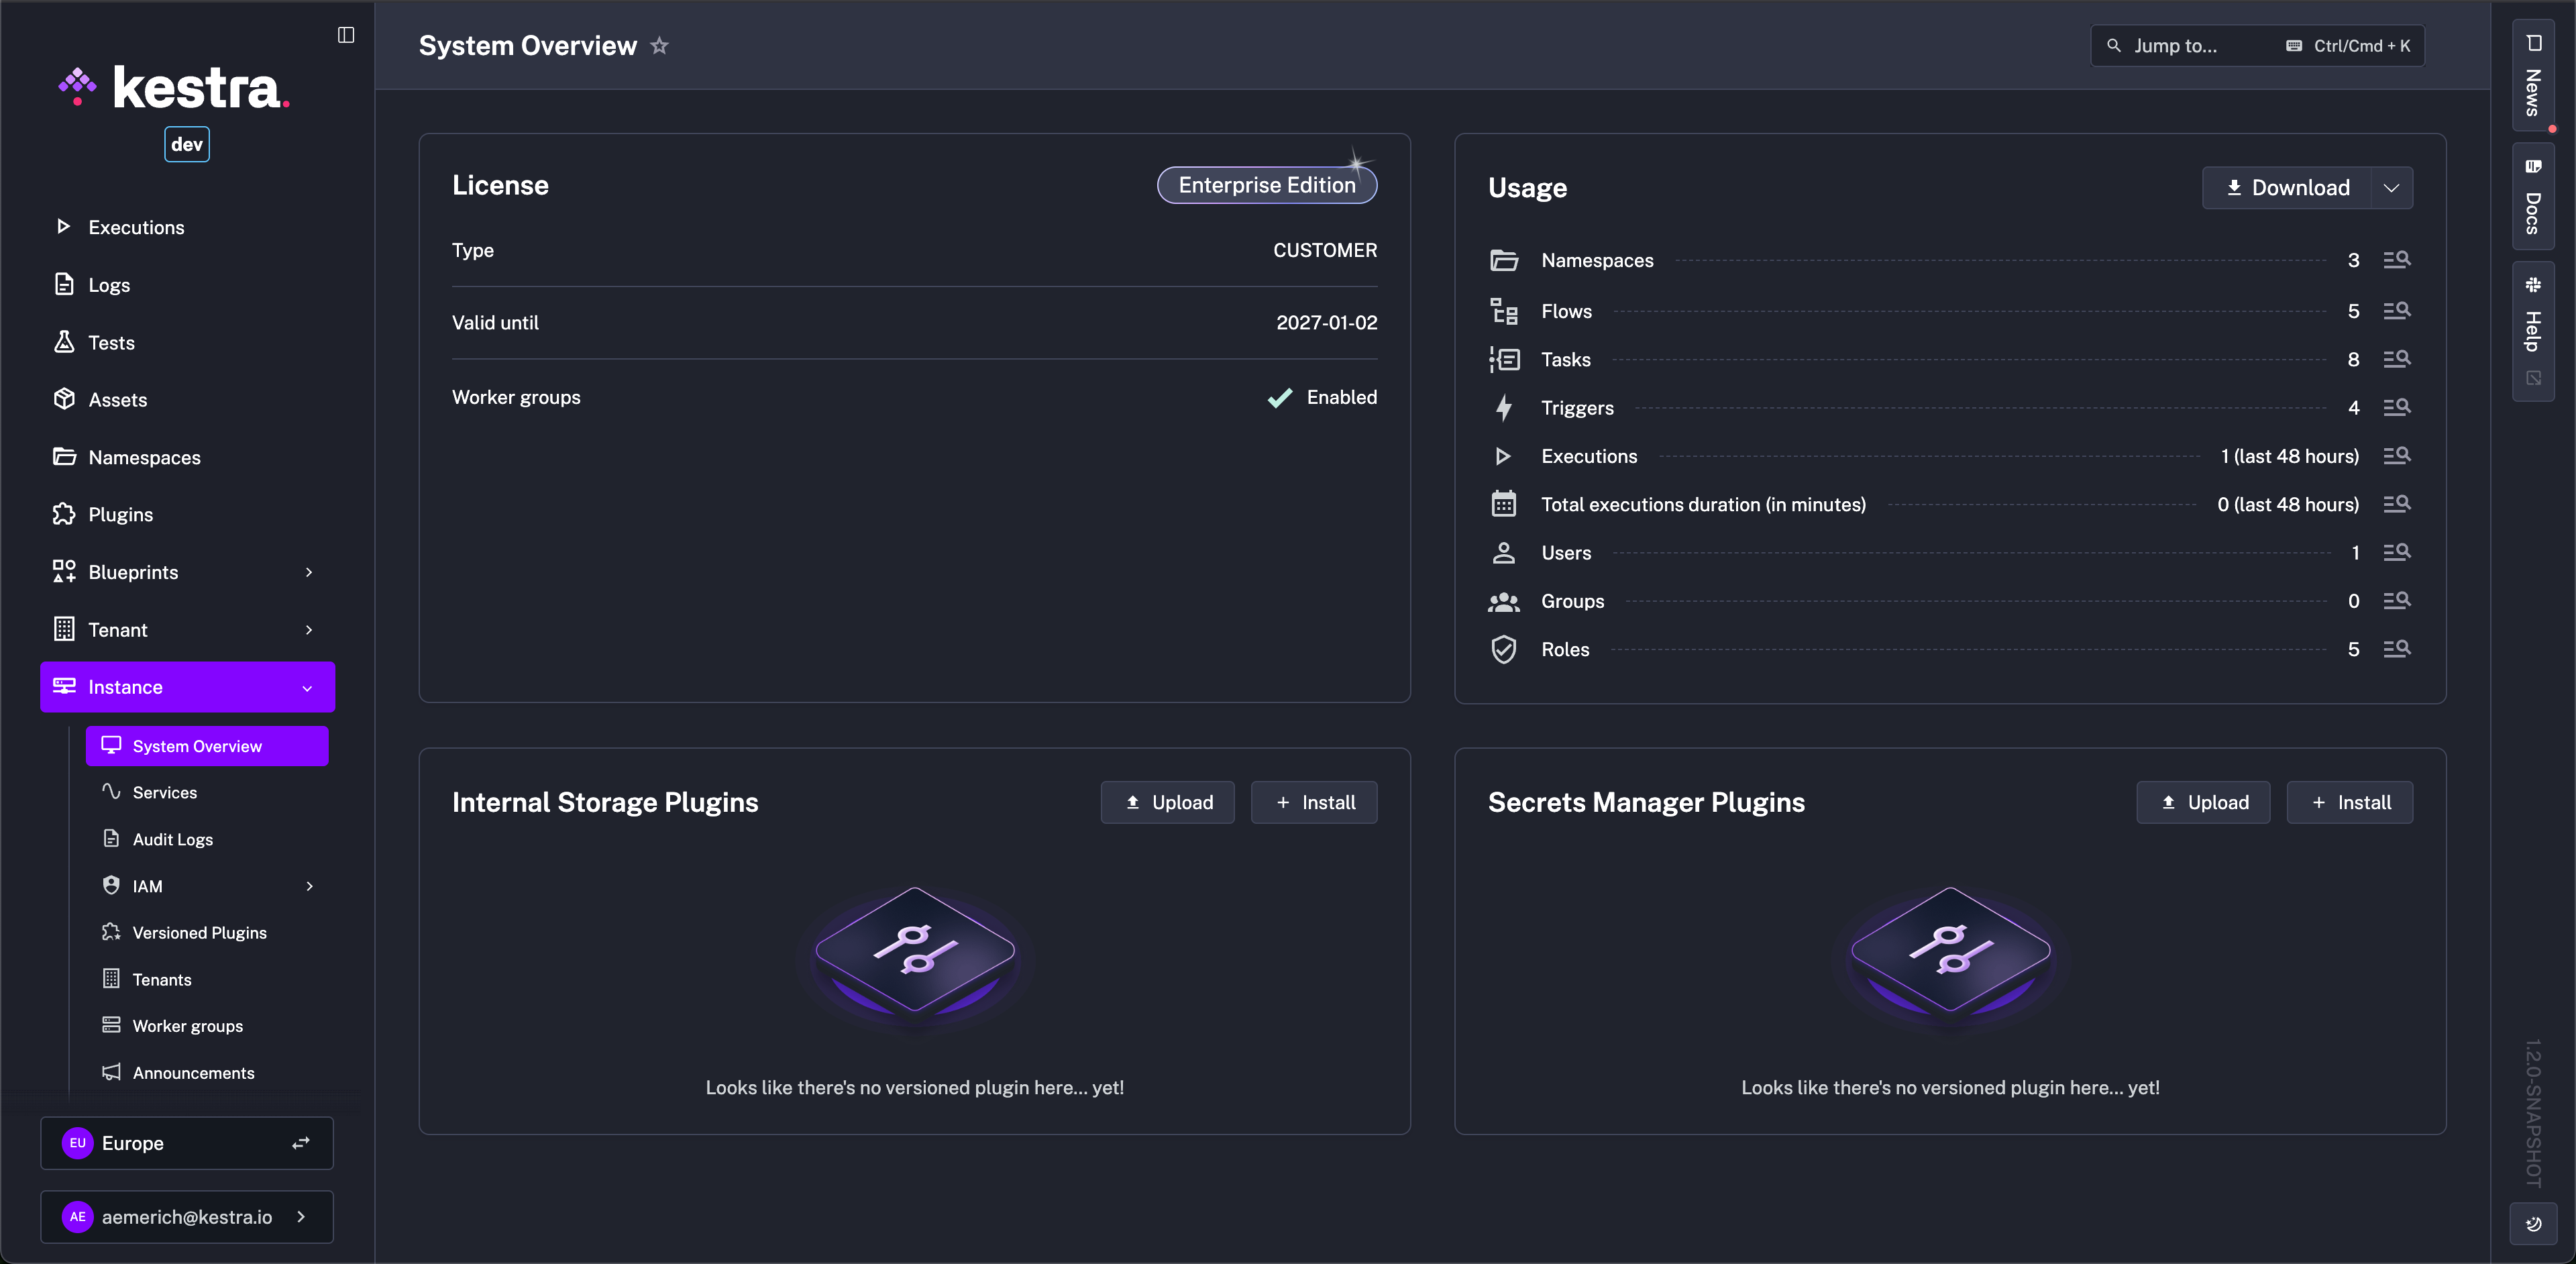Select the Logs icon in the sidebar
Screen dimensions: 2576x1264
coord(64,284)
